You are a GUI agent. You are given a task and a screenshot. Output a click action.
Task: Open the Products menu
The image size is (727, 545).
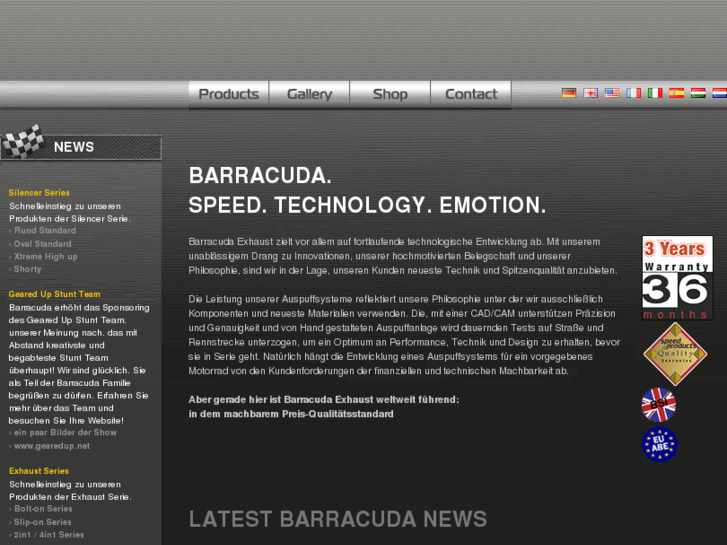coord(229,94)
